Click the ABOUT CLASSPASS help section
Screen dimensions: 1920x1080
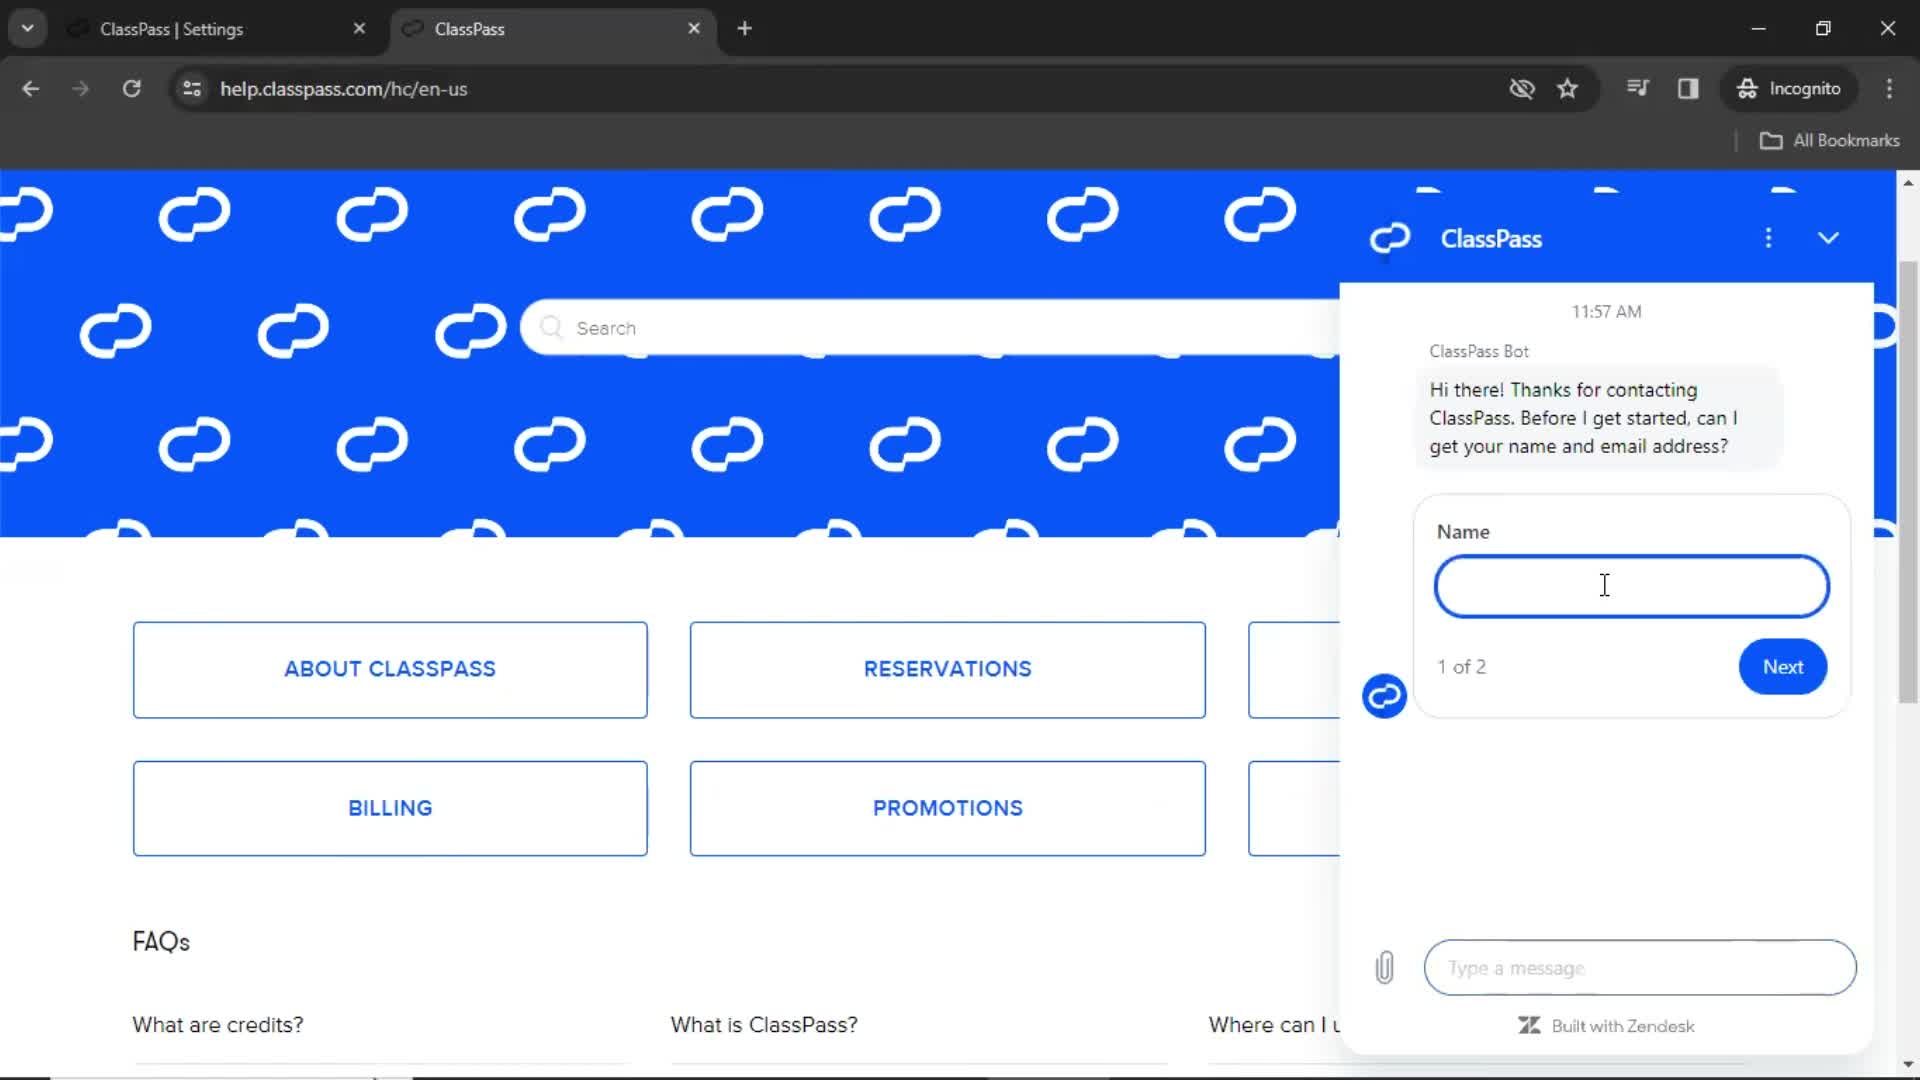[390, 669]
